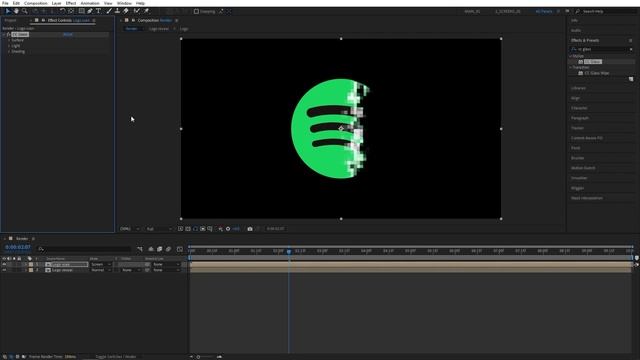
Task: Select the Zoom magnifier tool
Action: click(x=25, y=11)
